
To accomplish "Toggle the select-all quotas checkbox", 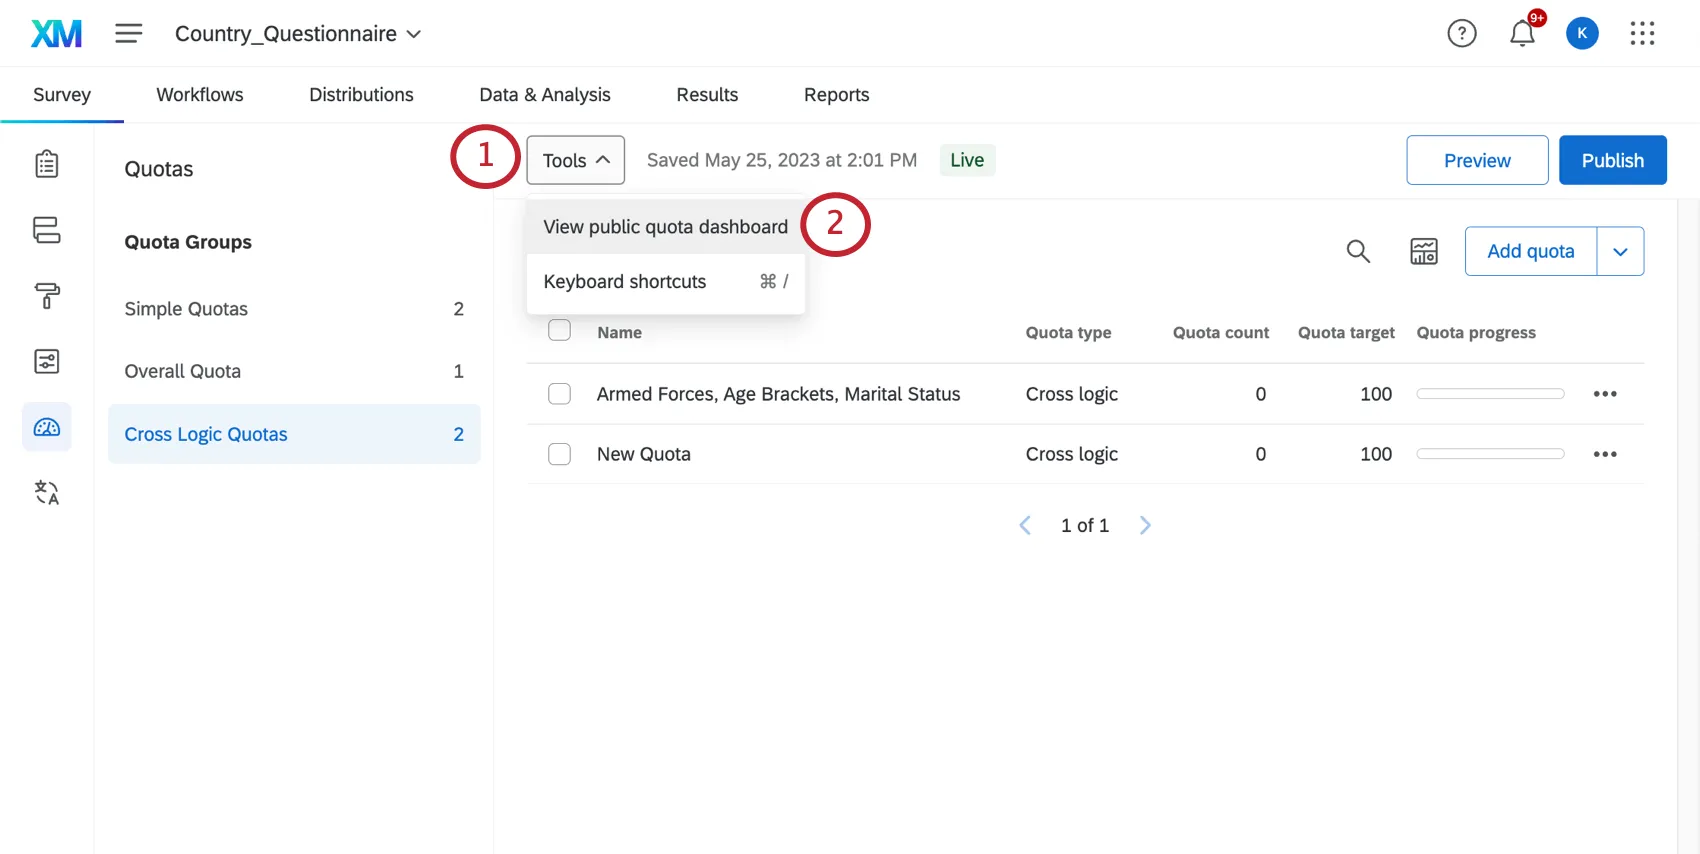I will [x=559, y=331].
